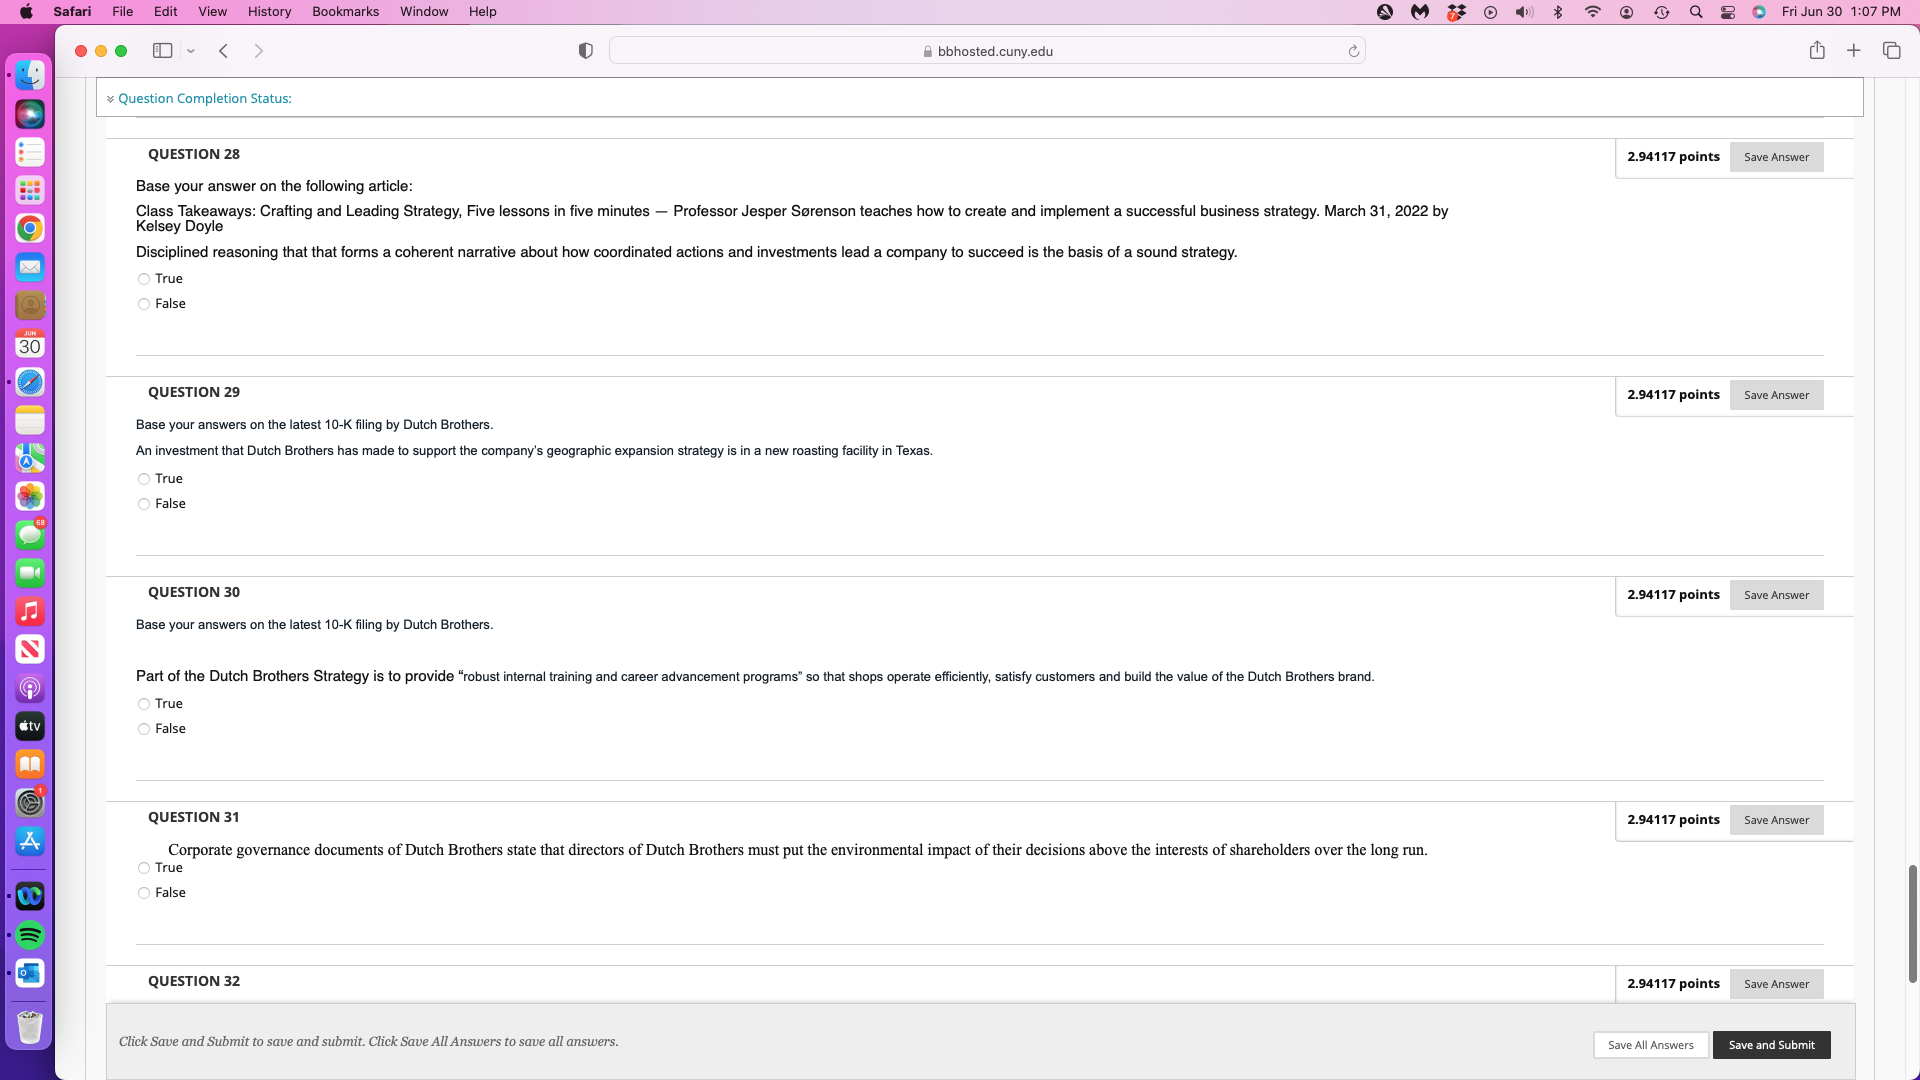Open the sidebar options dropdown arrow

(191, 51)
